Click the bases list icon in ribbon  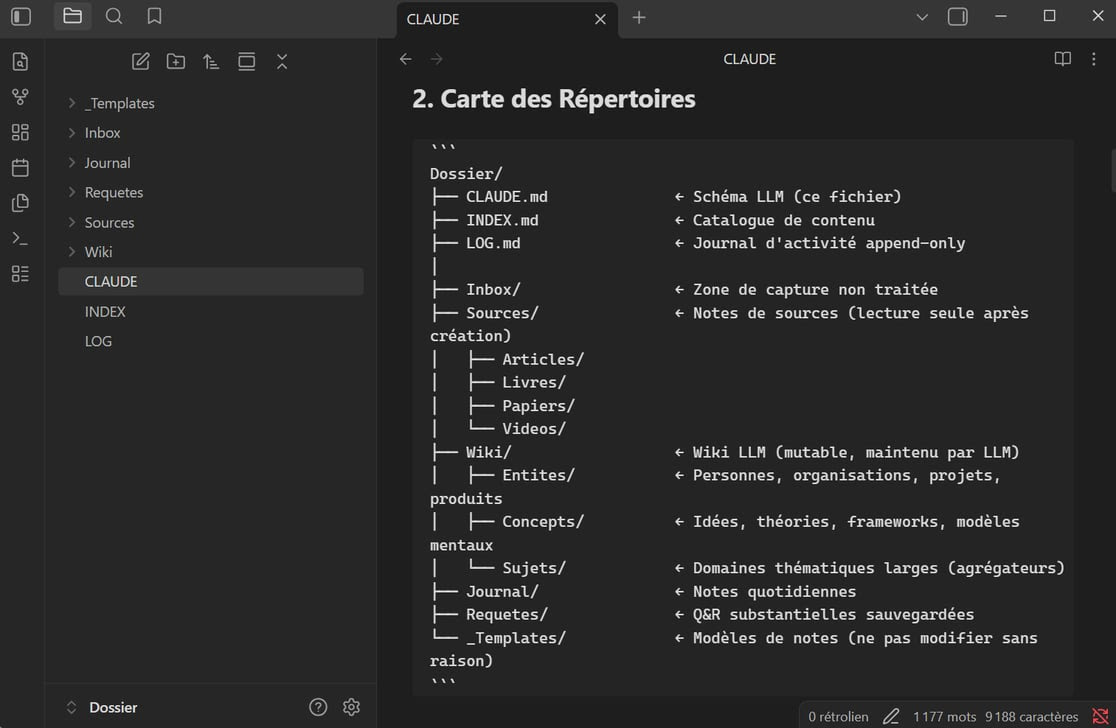(x=21, y=274)
